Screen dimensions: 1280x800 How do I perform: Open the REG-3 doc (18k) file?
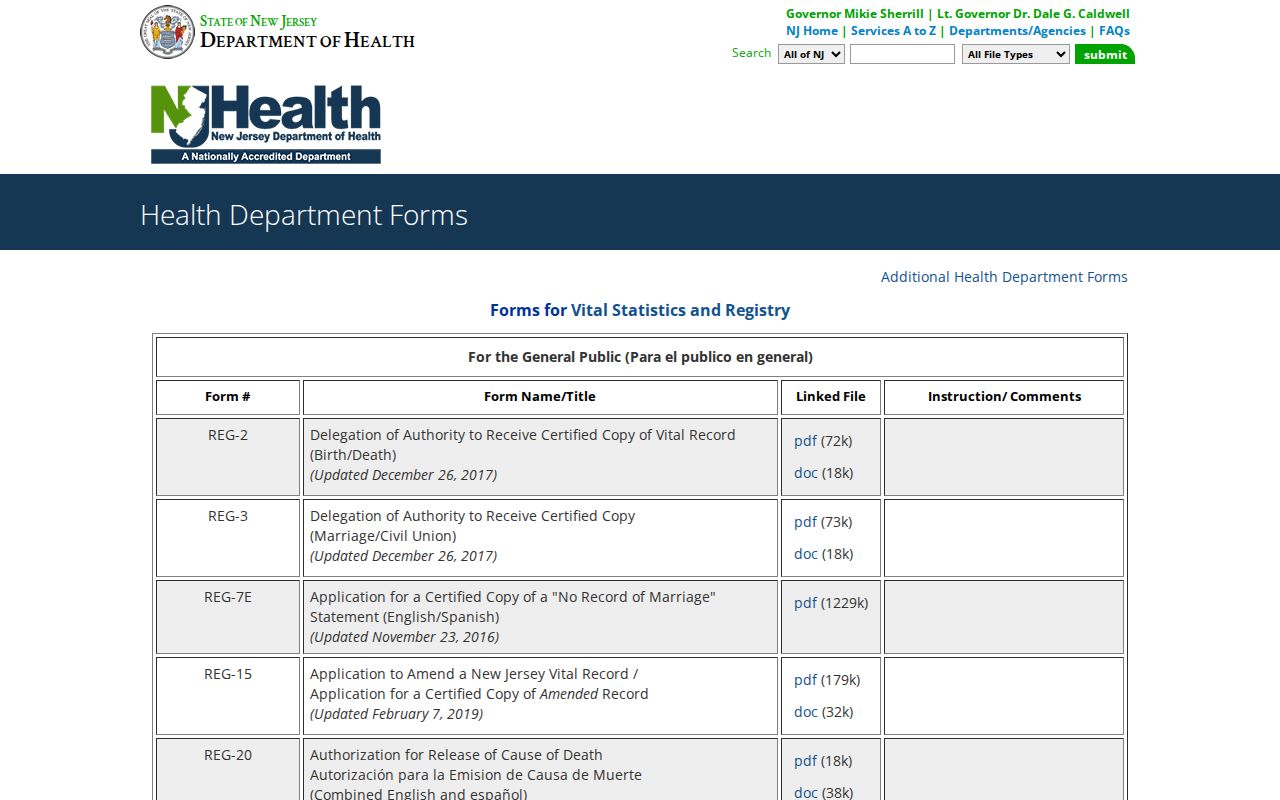[x=806, y=554]
